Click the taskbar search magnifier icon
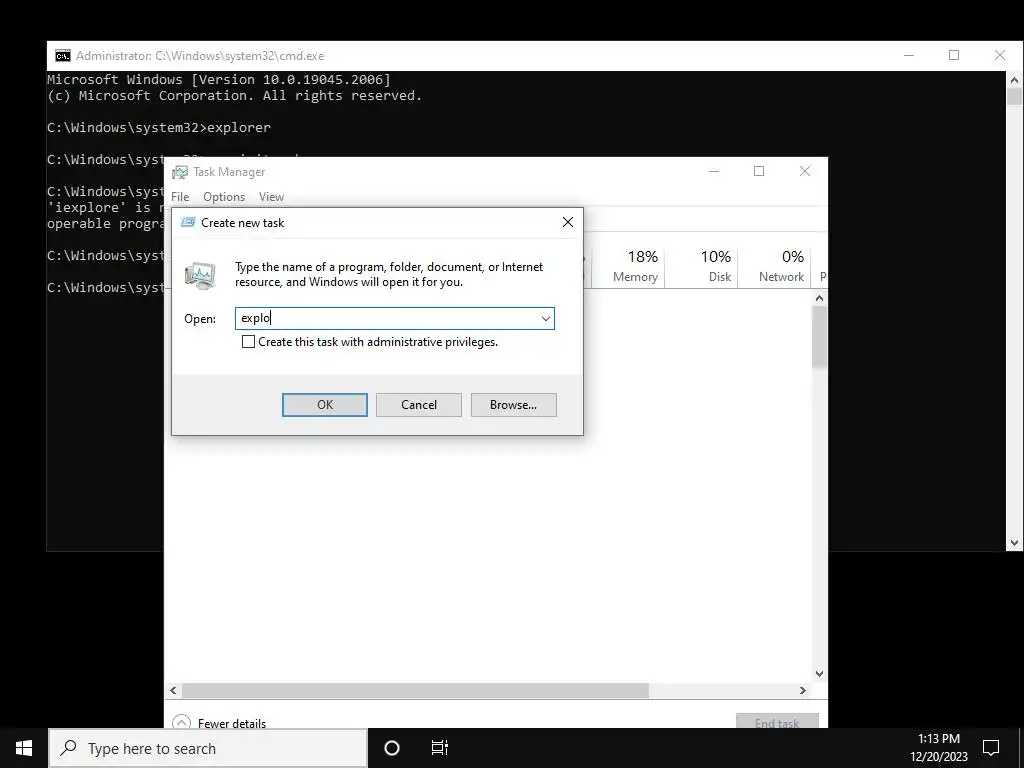 [x=68, y=748]
